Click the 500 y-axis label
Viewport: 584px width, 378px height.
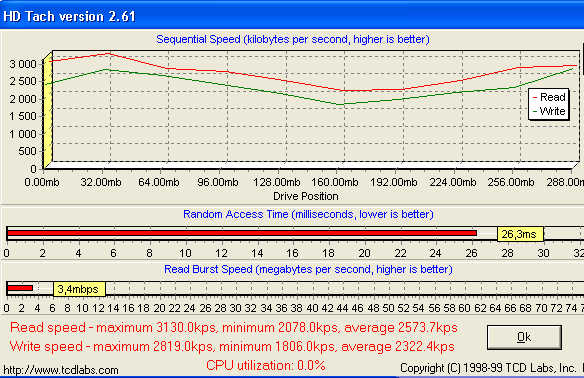click(x=28, y=151)
